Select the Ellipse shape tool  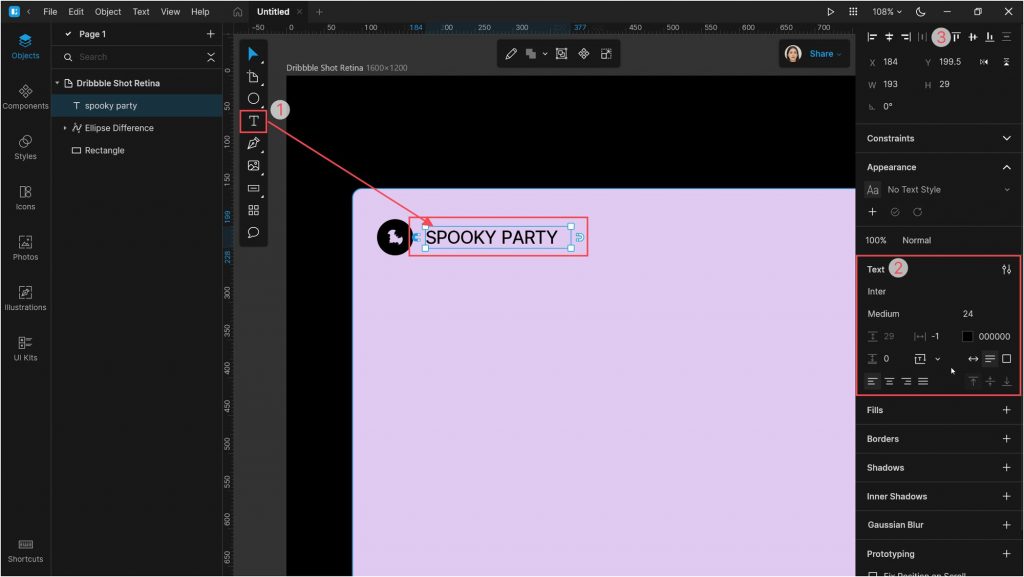point(253,99)
